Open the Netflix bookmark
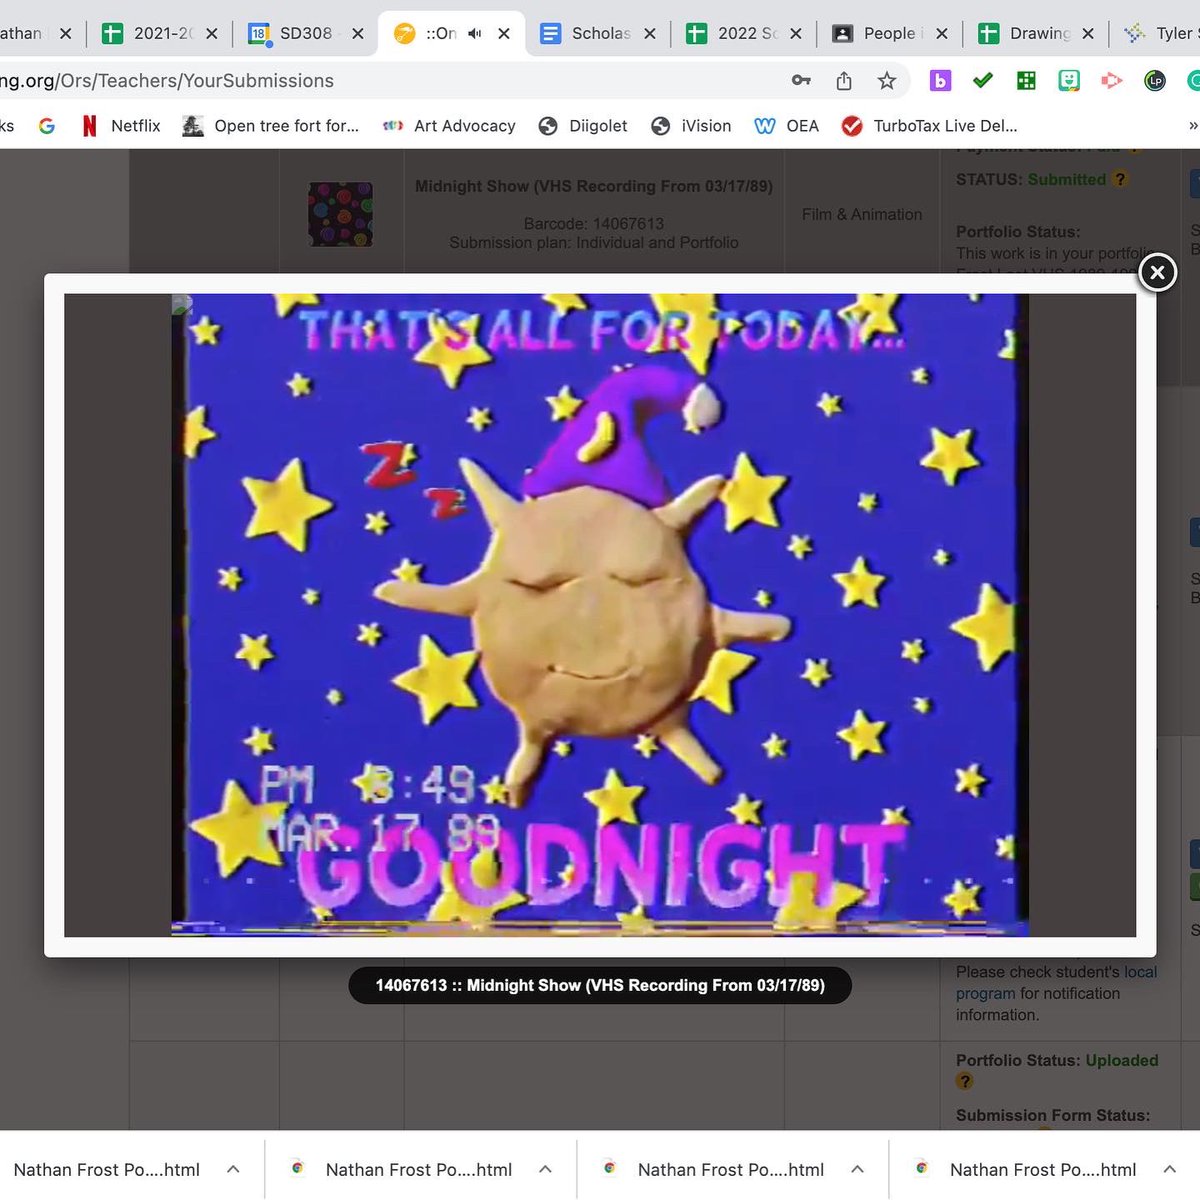The height and width of the screenshot is (1200, 1200). (121, 126)
